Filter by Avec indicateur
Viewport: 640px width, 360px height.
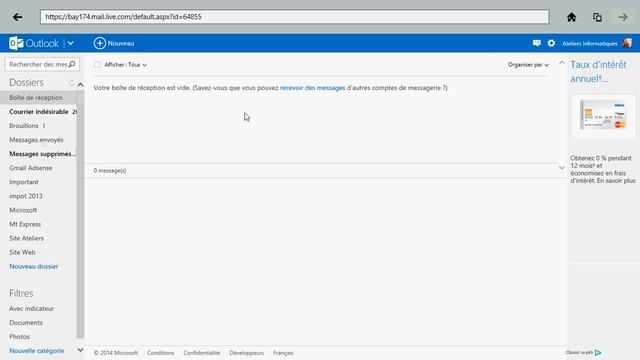click(x=31, y=309)
